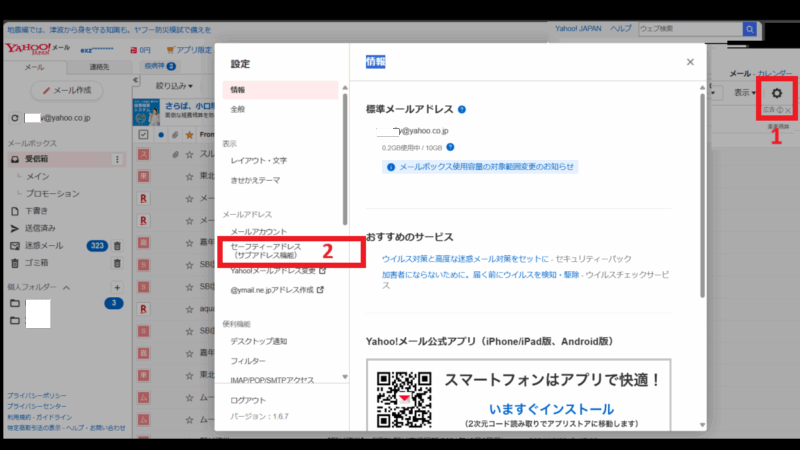Click the content pane vertical scrollbar

(702, 195)
